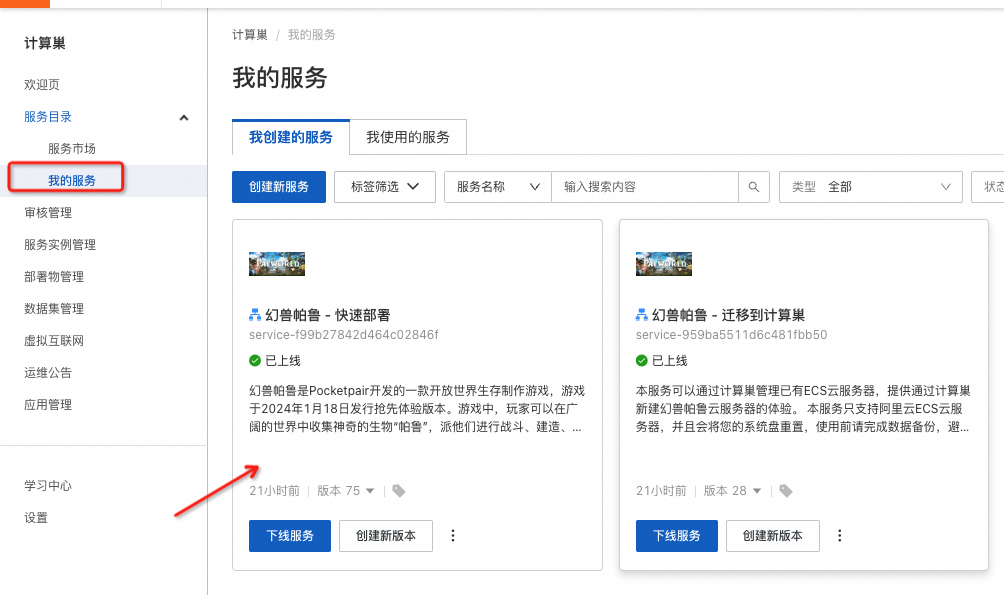Viewport: 1004px width, 595px height.
Task: Collapse the 服务目录 sidebar section
Action: point(183,117)
